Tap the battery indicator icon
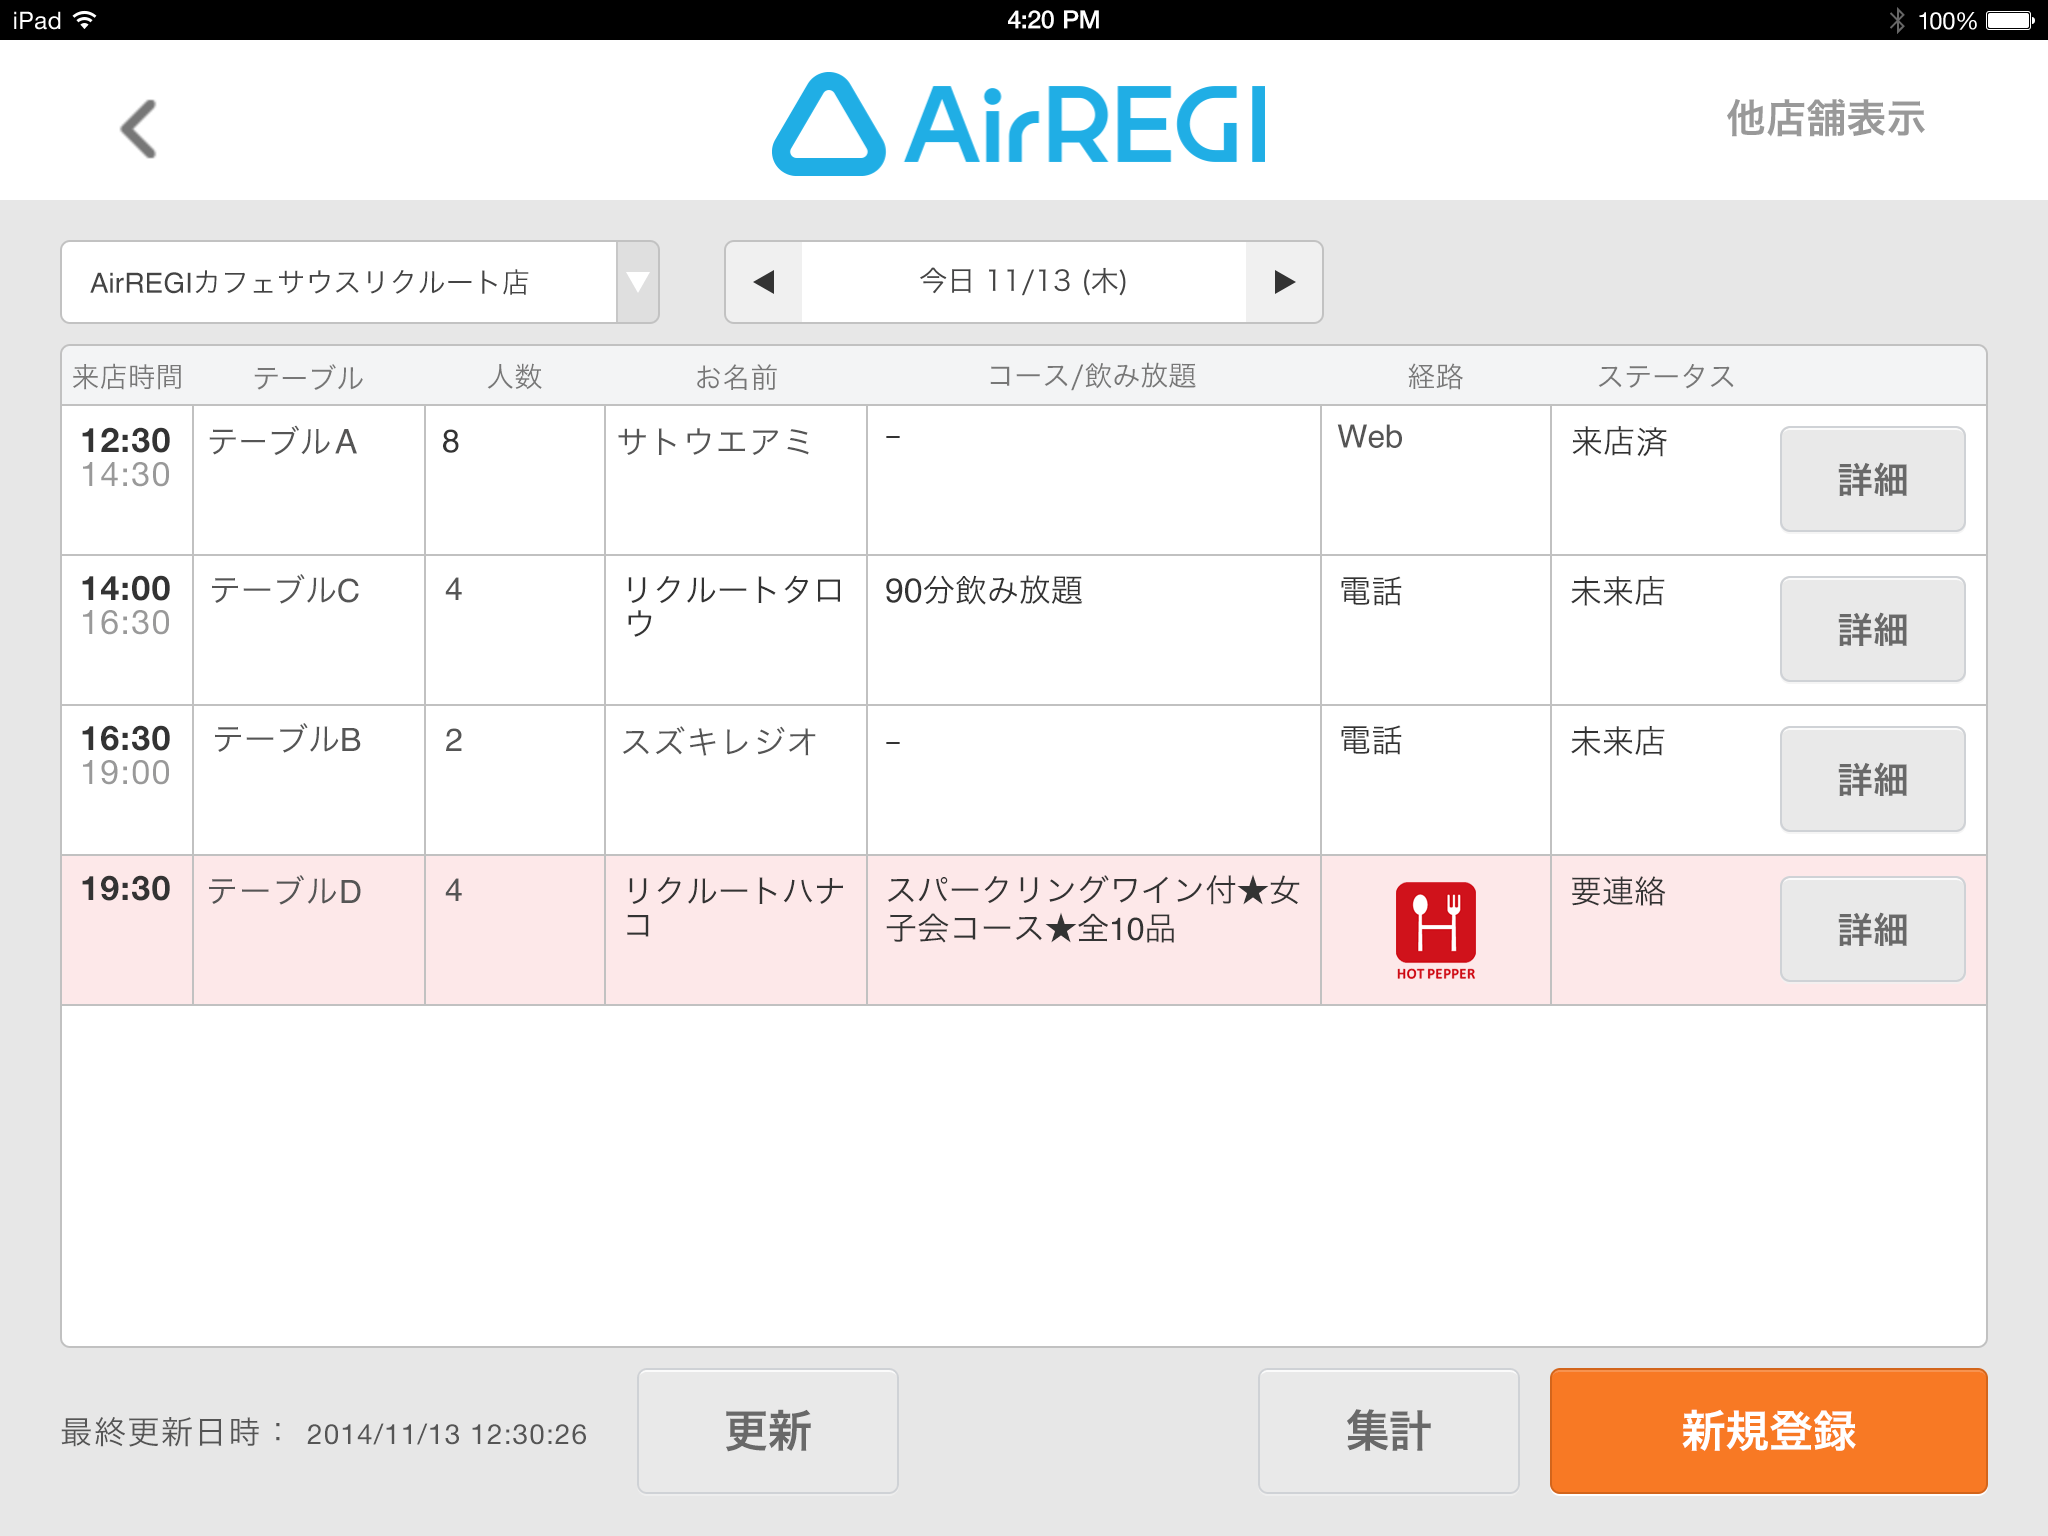 [2010, 20]
